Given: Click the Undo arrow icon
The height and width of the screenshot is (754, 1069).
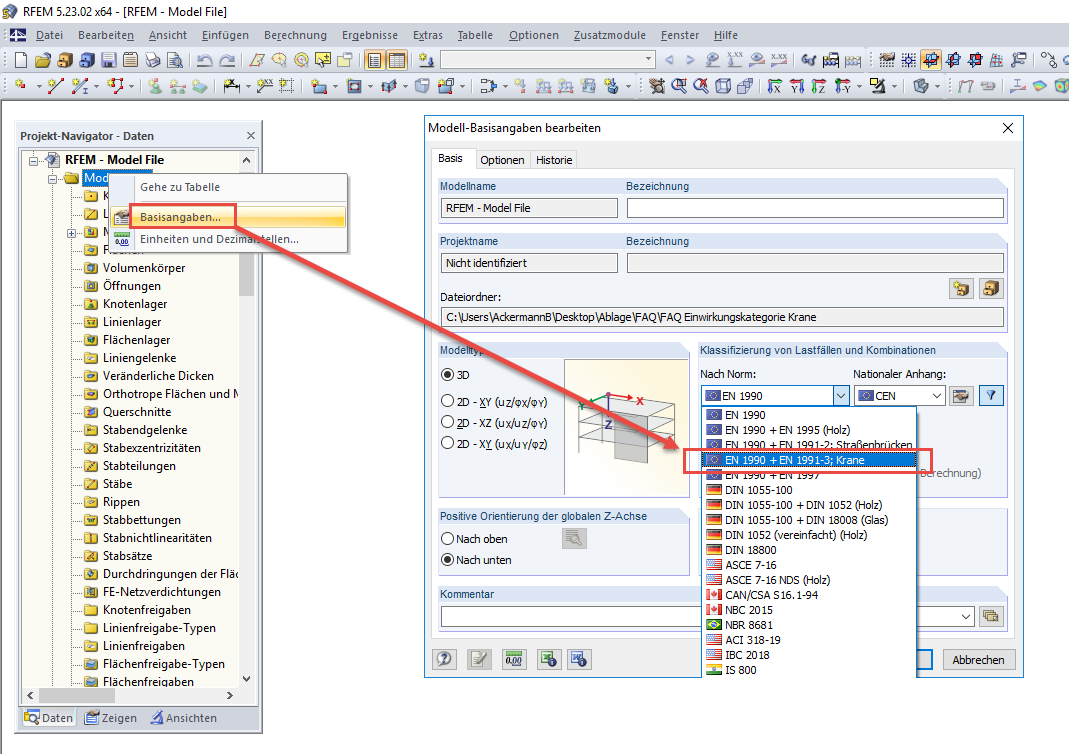Looking at the screenshot, I should [204, 60].
